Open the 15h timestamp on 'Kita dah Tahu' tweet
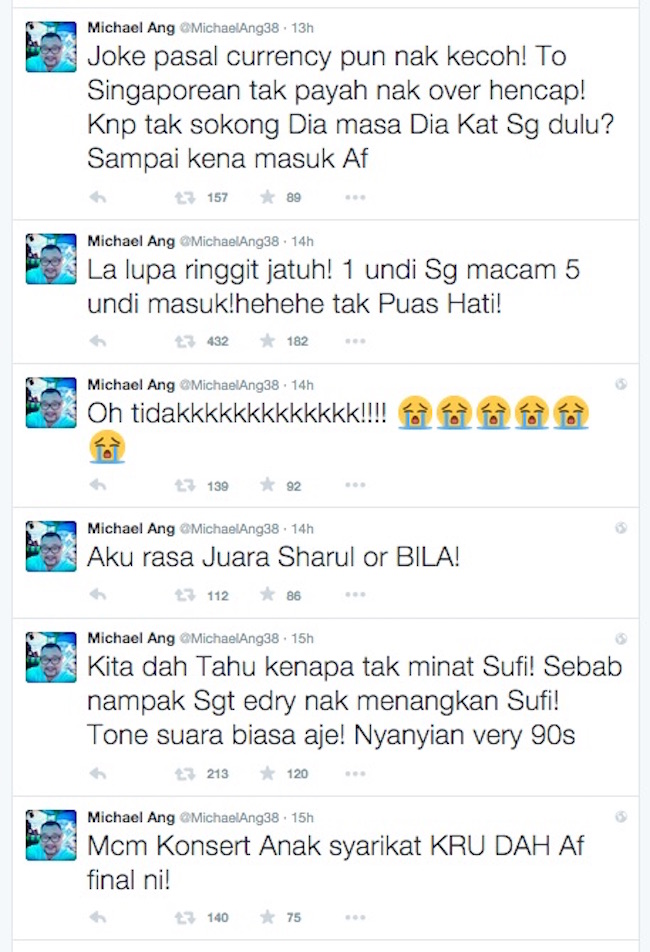The height and width of the screenshot is (952, 650). 302,638
